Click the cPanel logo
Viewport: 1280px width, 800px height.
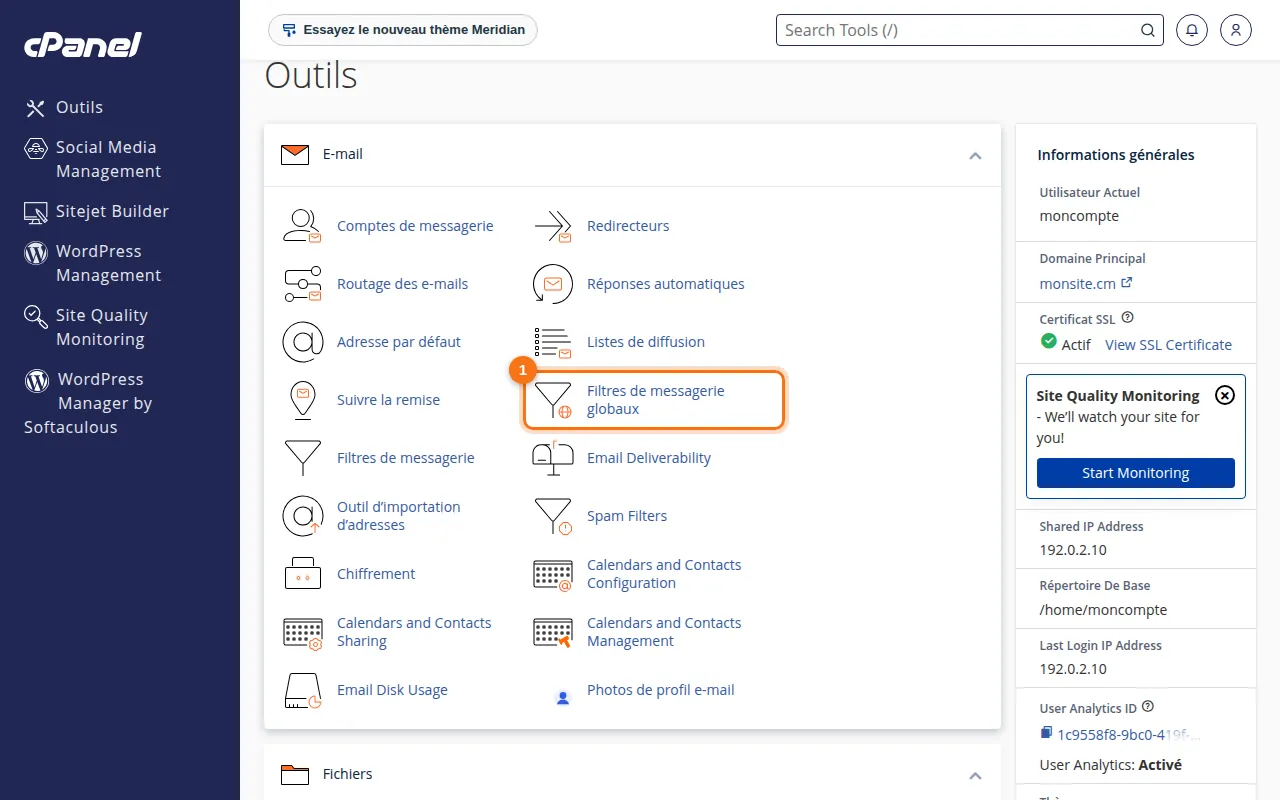(x=82, y=44)
